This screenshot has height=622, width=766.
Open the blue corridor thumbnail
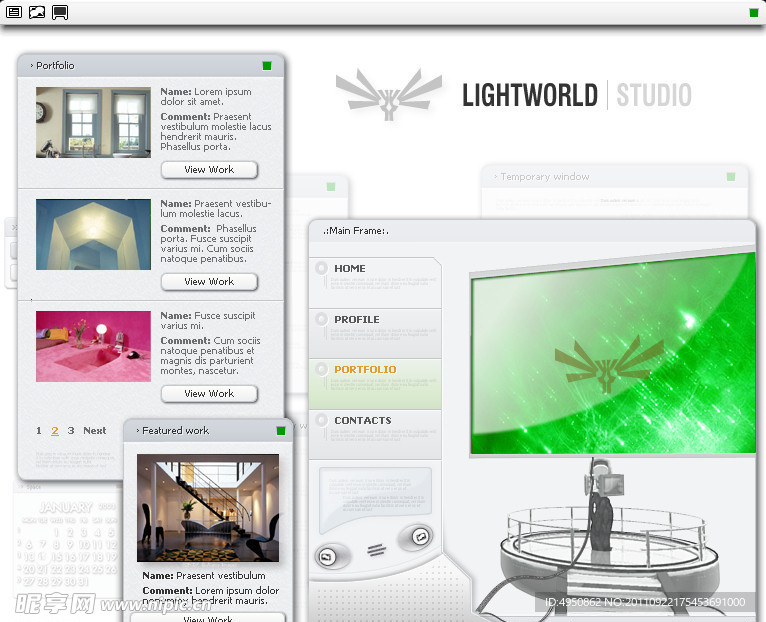(93, 234)
